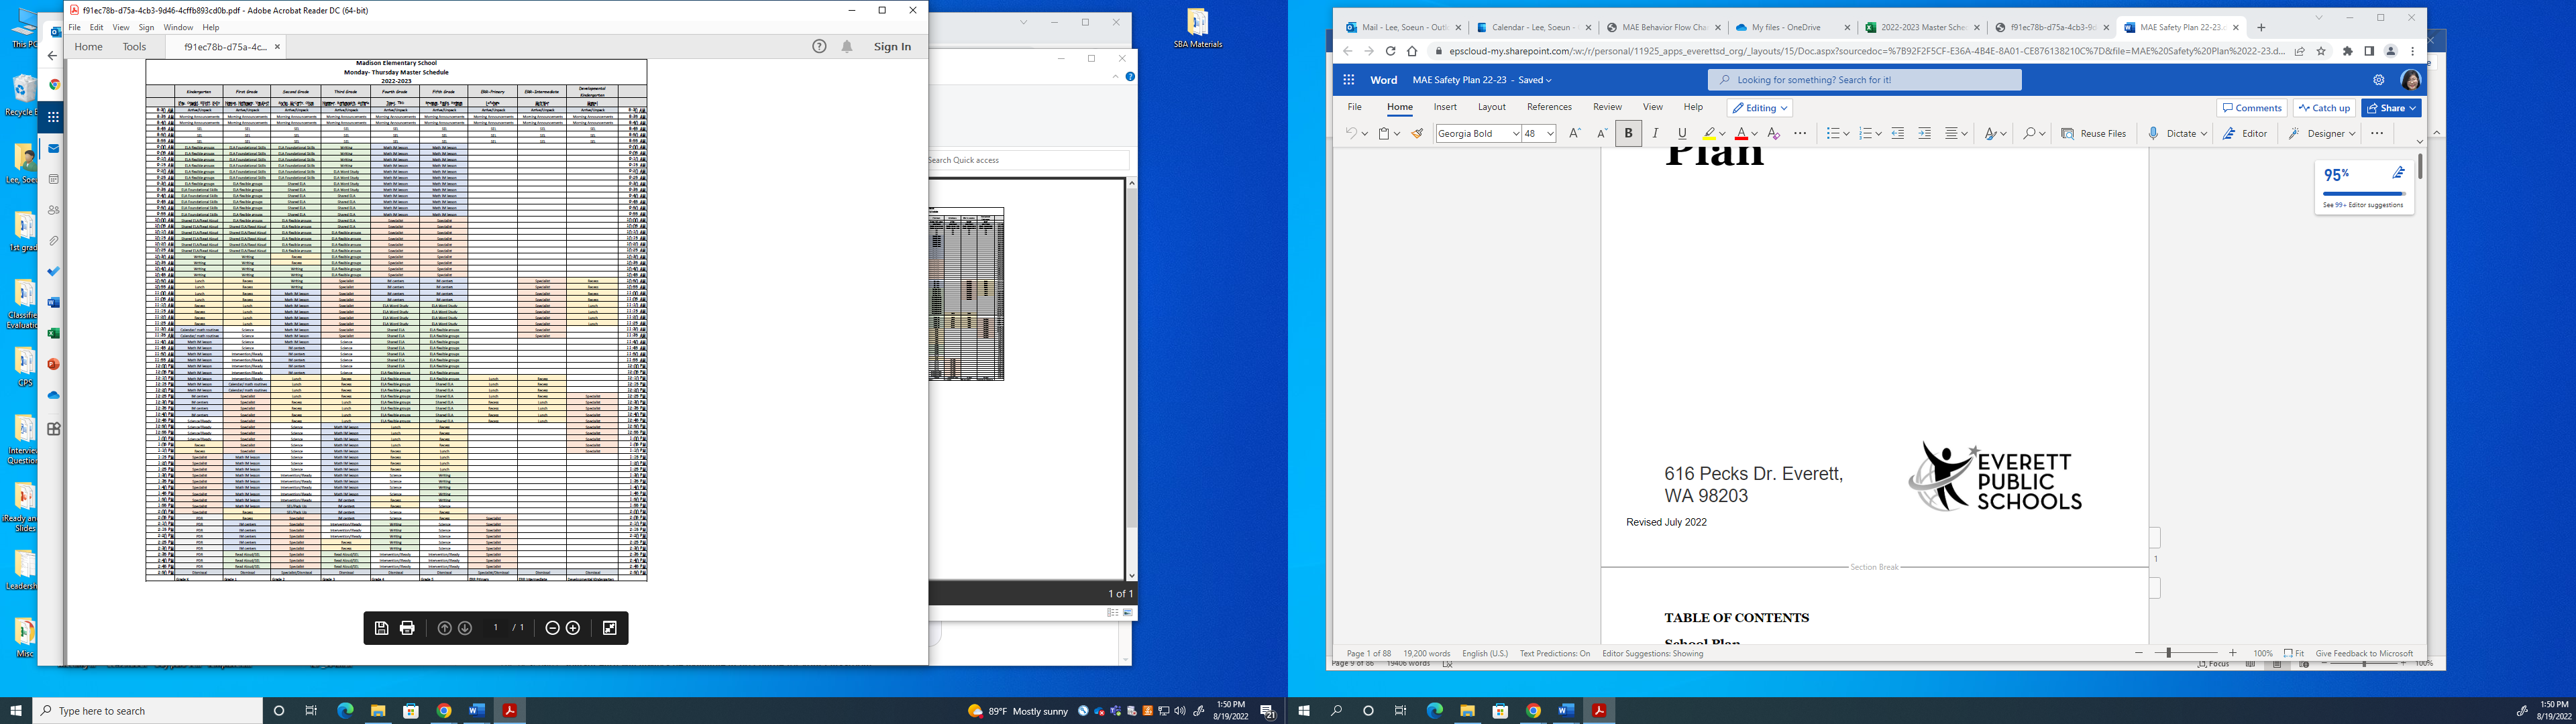Open Editor pane button in ribbon
The height and width of the screenshot is (724, 2576).
coord(2245,133)
